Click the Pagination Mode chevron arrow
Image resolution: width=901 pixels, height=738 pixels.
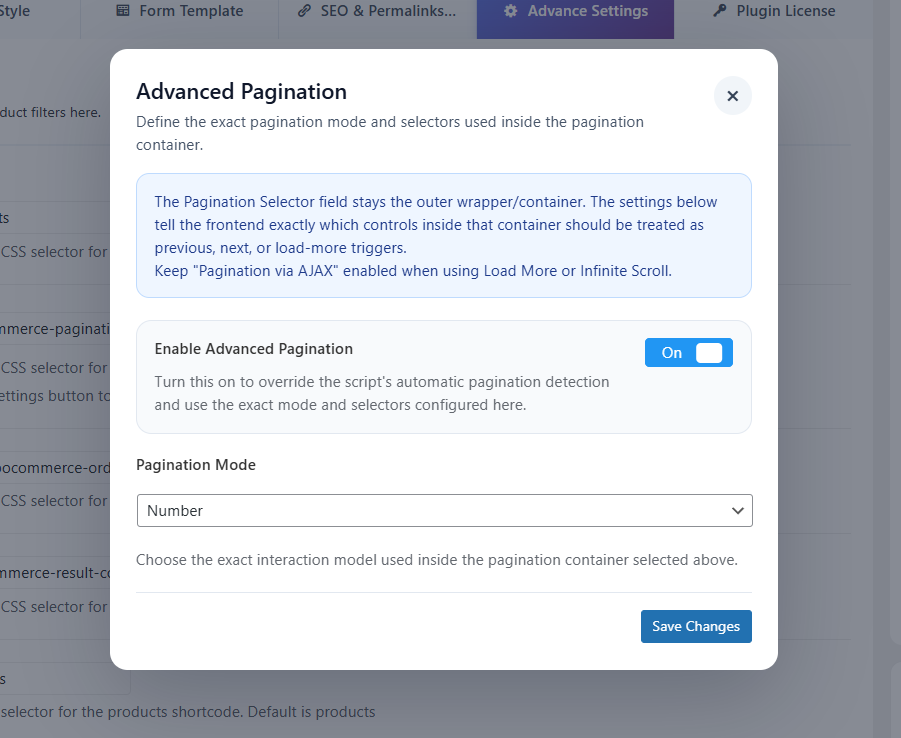pyautogui.click(x=738, y=510)
